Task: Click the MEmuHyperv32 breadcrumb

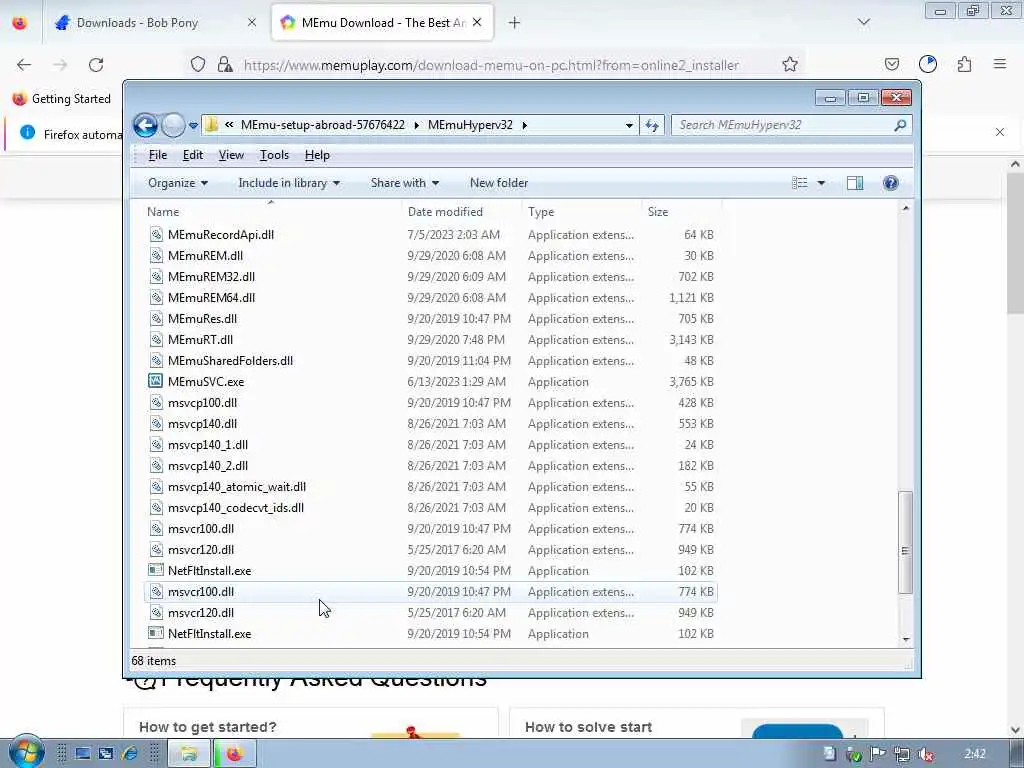Action: [470, 125]
